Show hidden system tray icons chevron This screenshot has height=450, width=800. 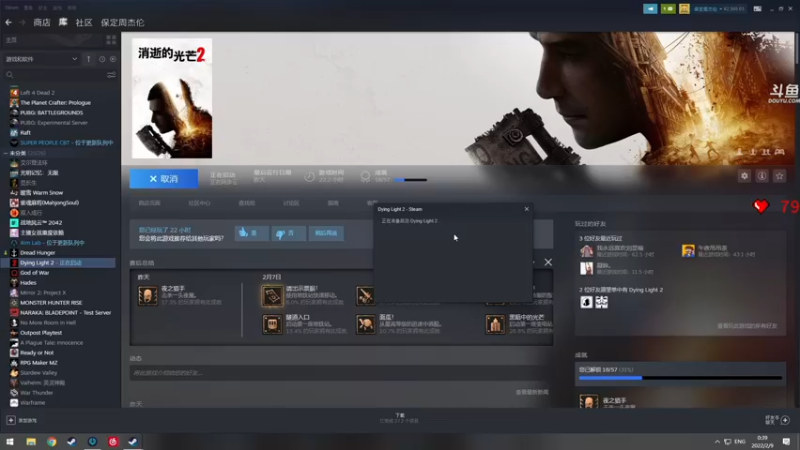[717, 442]
